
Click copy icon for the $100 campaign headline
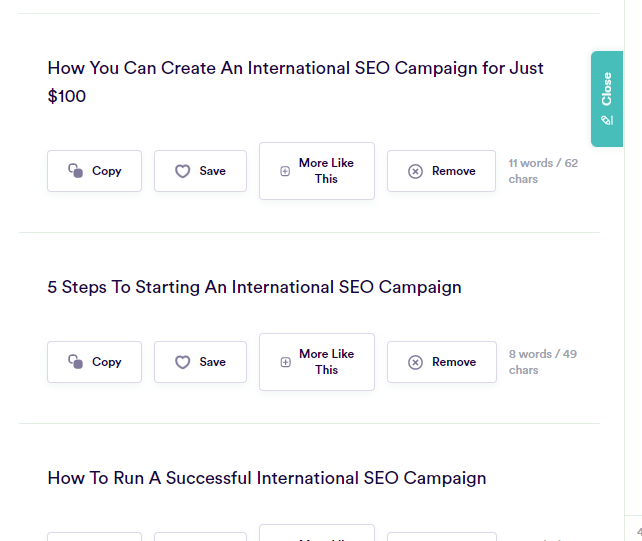pyautogui.click(x=75, y=171)
